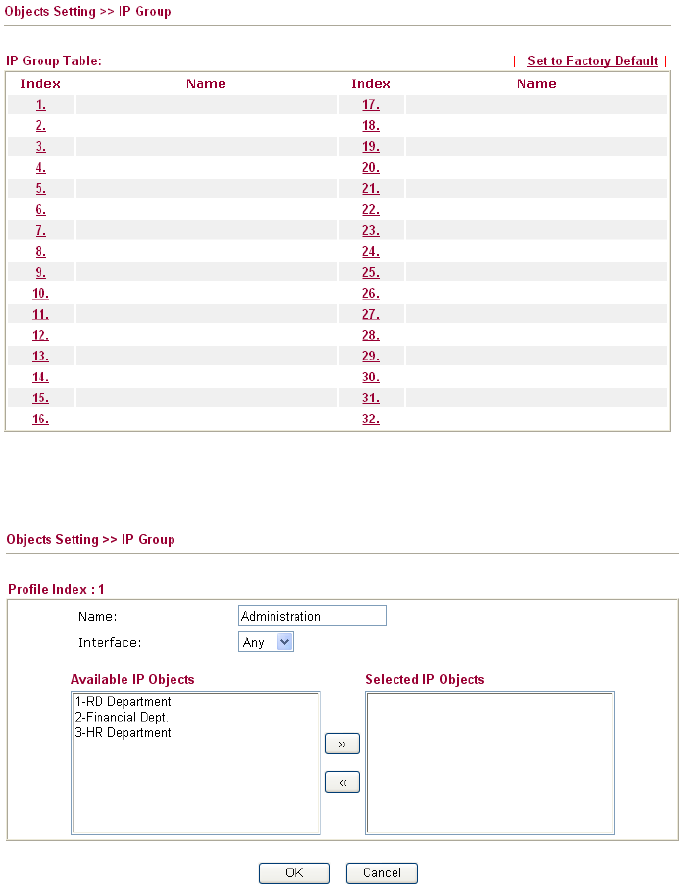690x893 pixels.
Task: Open IP group index 22
Action: click(371, 209)
